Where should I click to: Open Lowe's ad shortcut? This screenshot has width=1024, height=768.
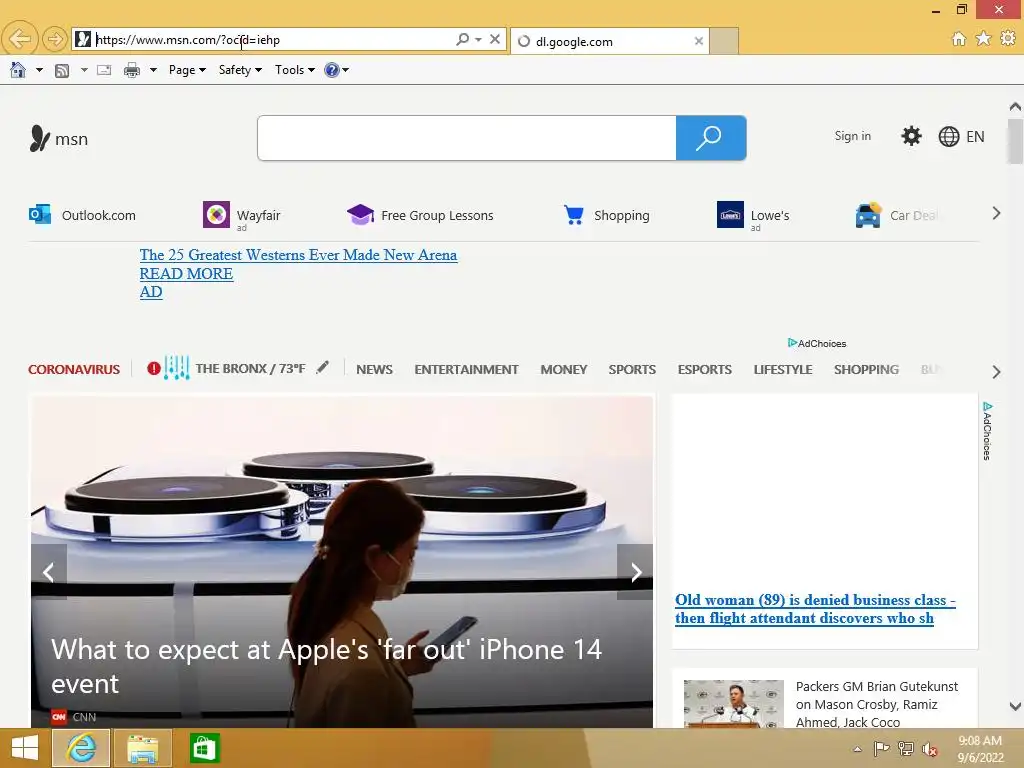(x=753, y=215)
